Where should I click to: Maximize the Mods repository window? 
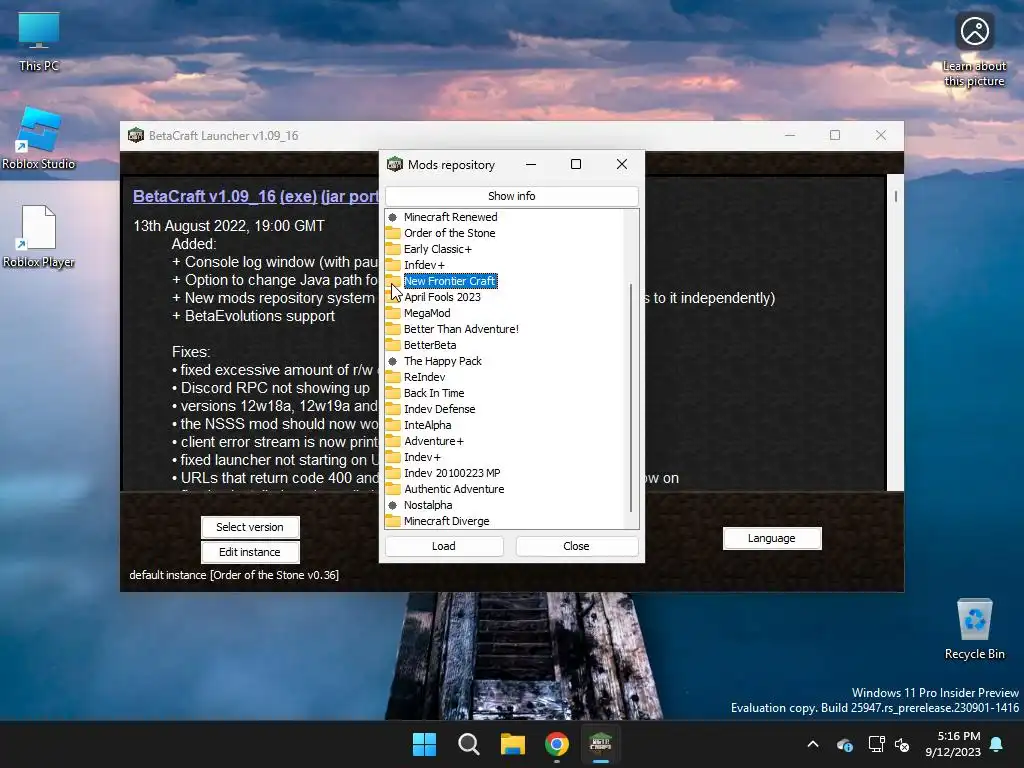point(576,165)
